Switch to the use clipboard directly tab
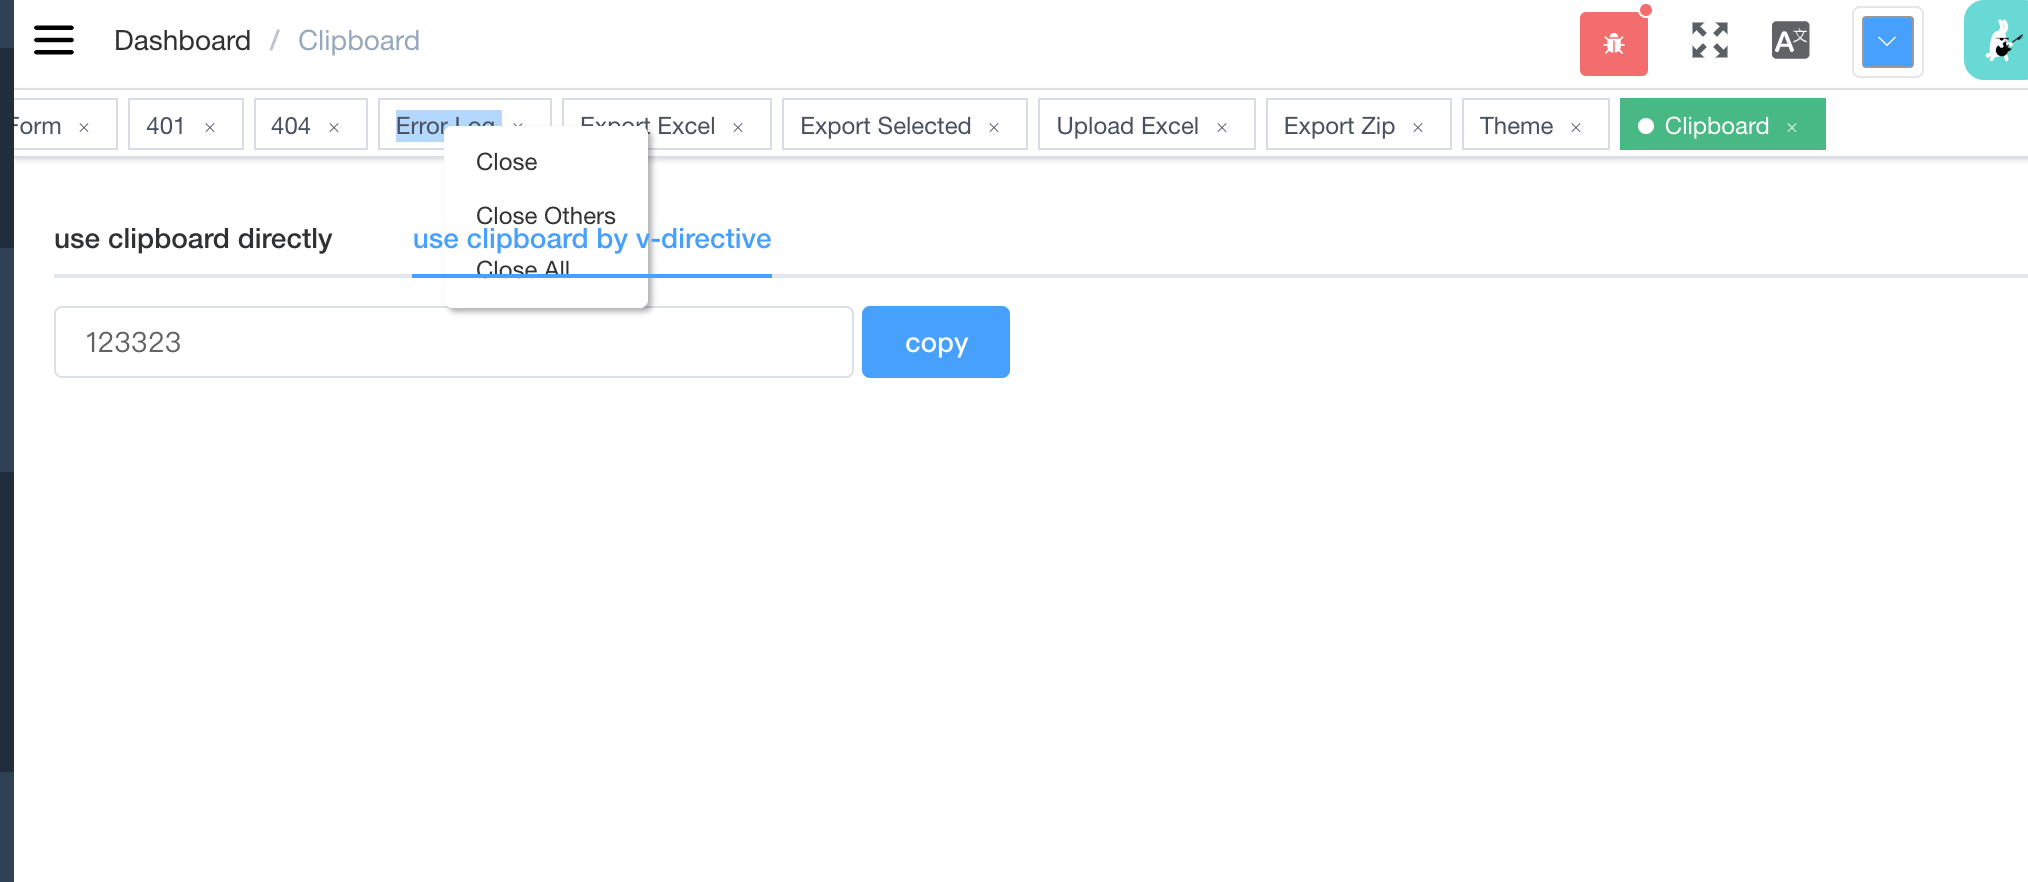The image size is (2028, 882). [x=193, y=239]
